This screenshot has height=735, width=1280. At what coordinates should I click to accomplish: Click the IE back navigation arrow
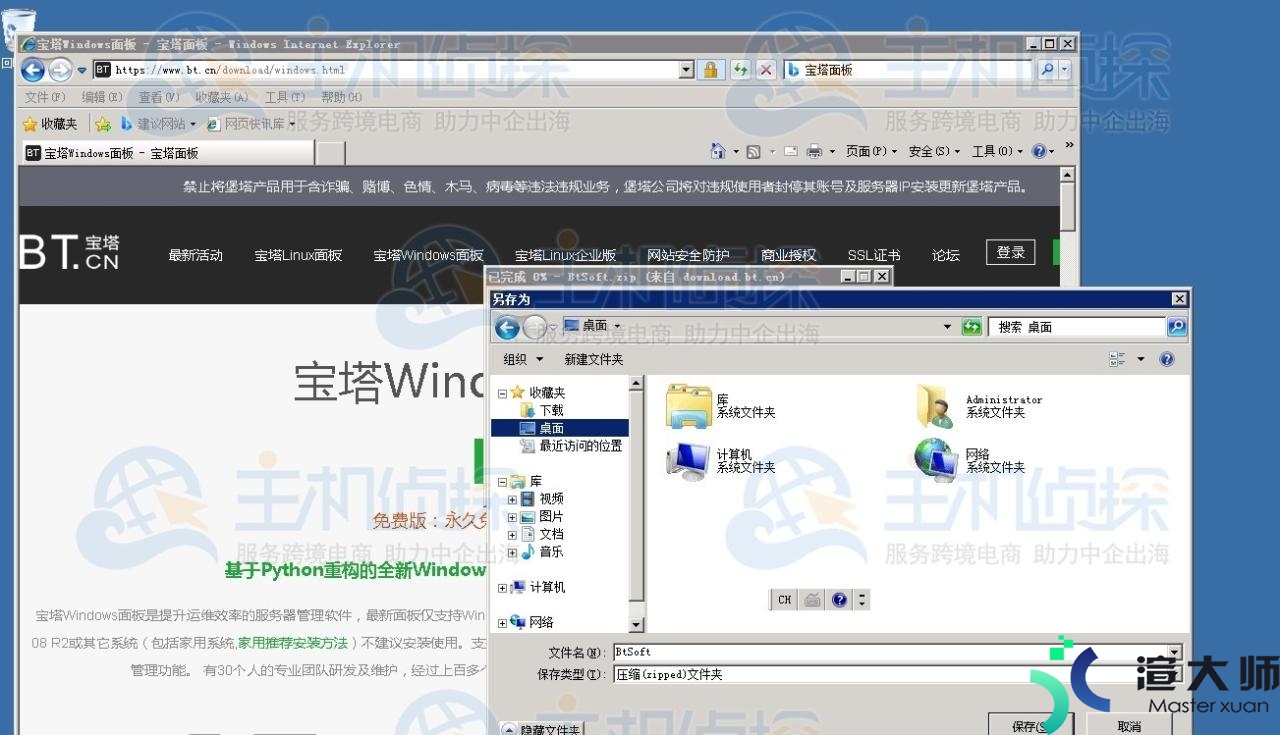[32, 70]
